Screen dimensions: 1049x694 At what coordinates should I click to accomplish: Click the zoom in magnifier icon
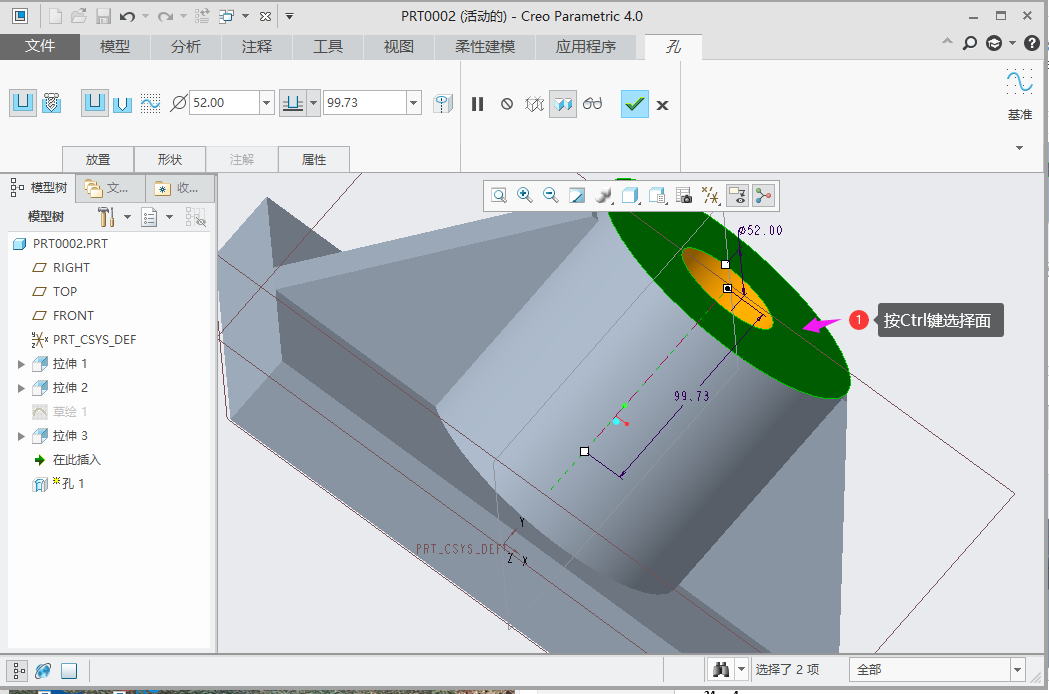click(524, 196)
